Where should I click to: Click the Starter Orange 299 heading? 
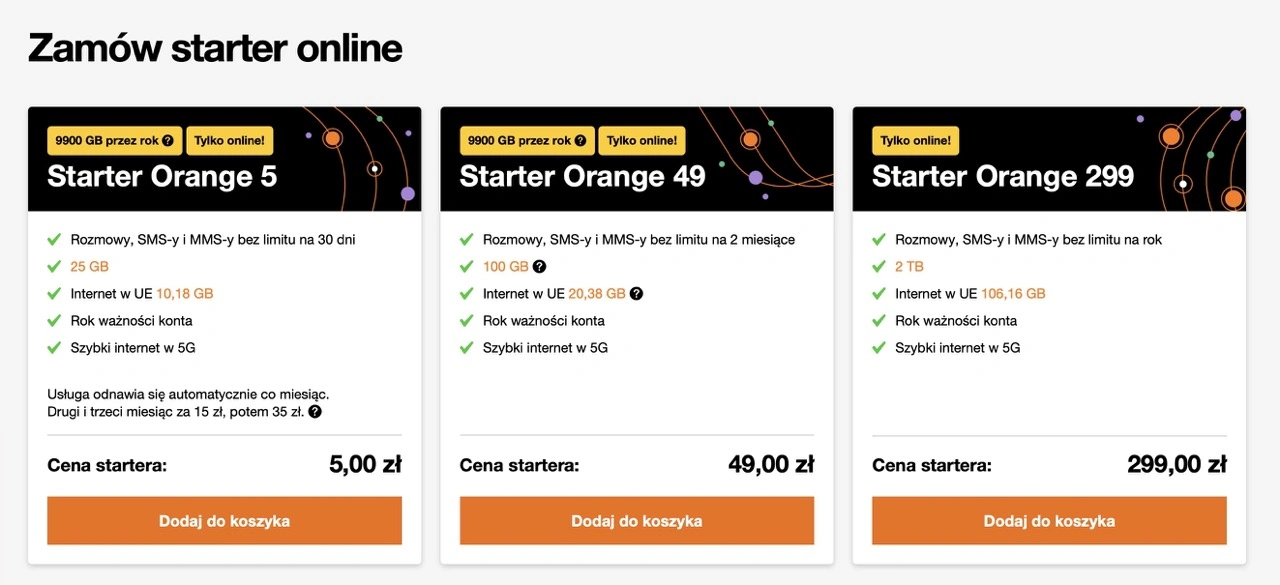(x=1003, y=177)
